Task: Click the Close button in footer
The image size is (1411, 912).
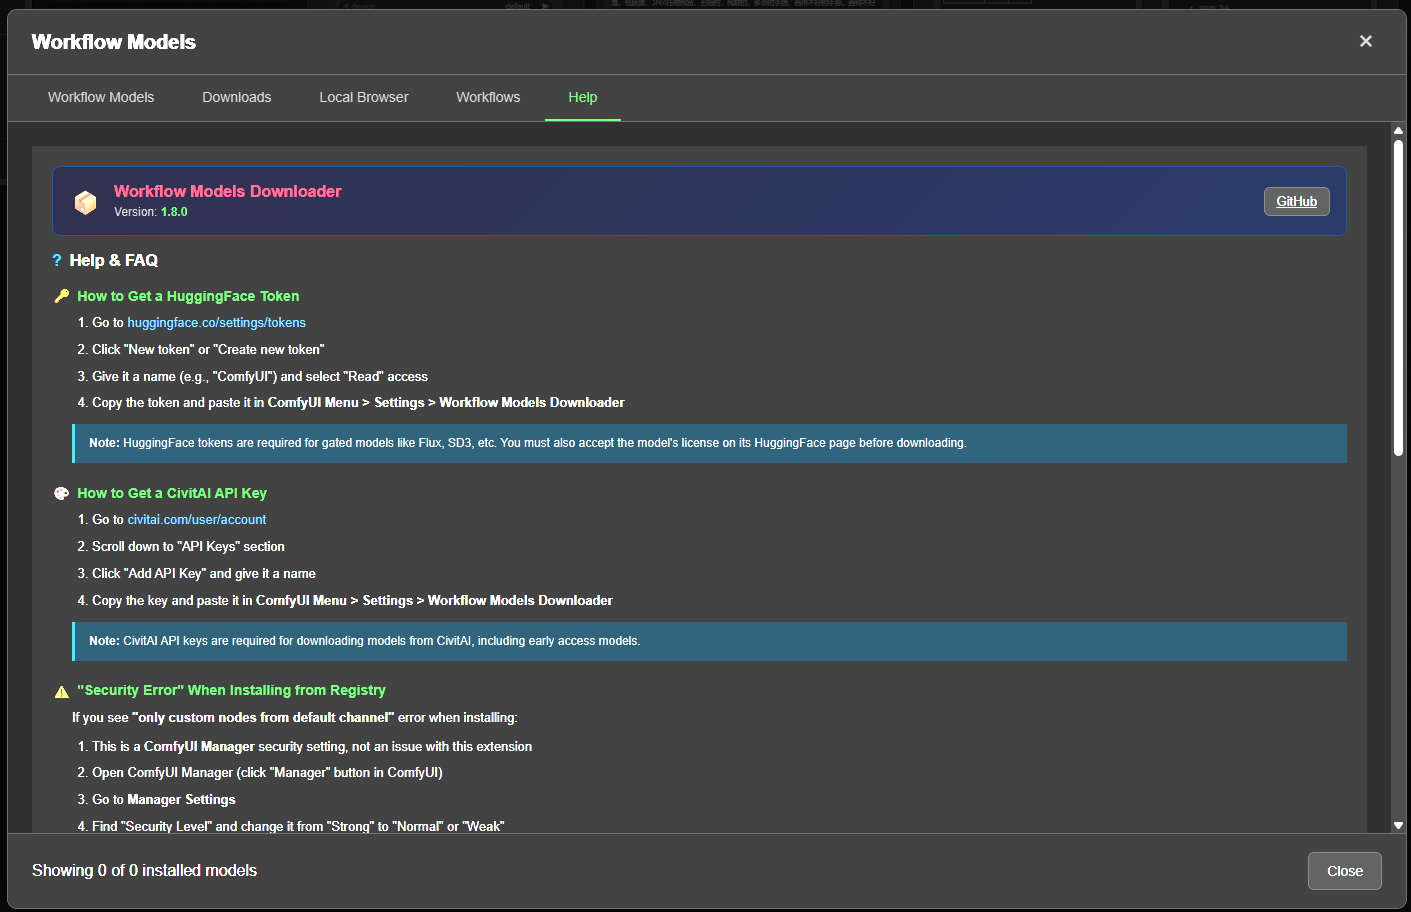Action: tap(1345, 871)
